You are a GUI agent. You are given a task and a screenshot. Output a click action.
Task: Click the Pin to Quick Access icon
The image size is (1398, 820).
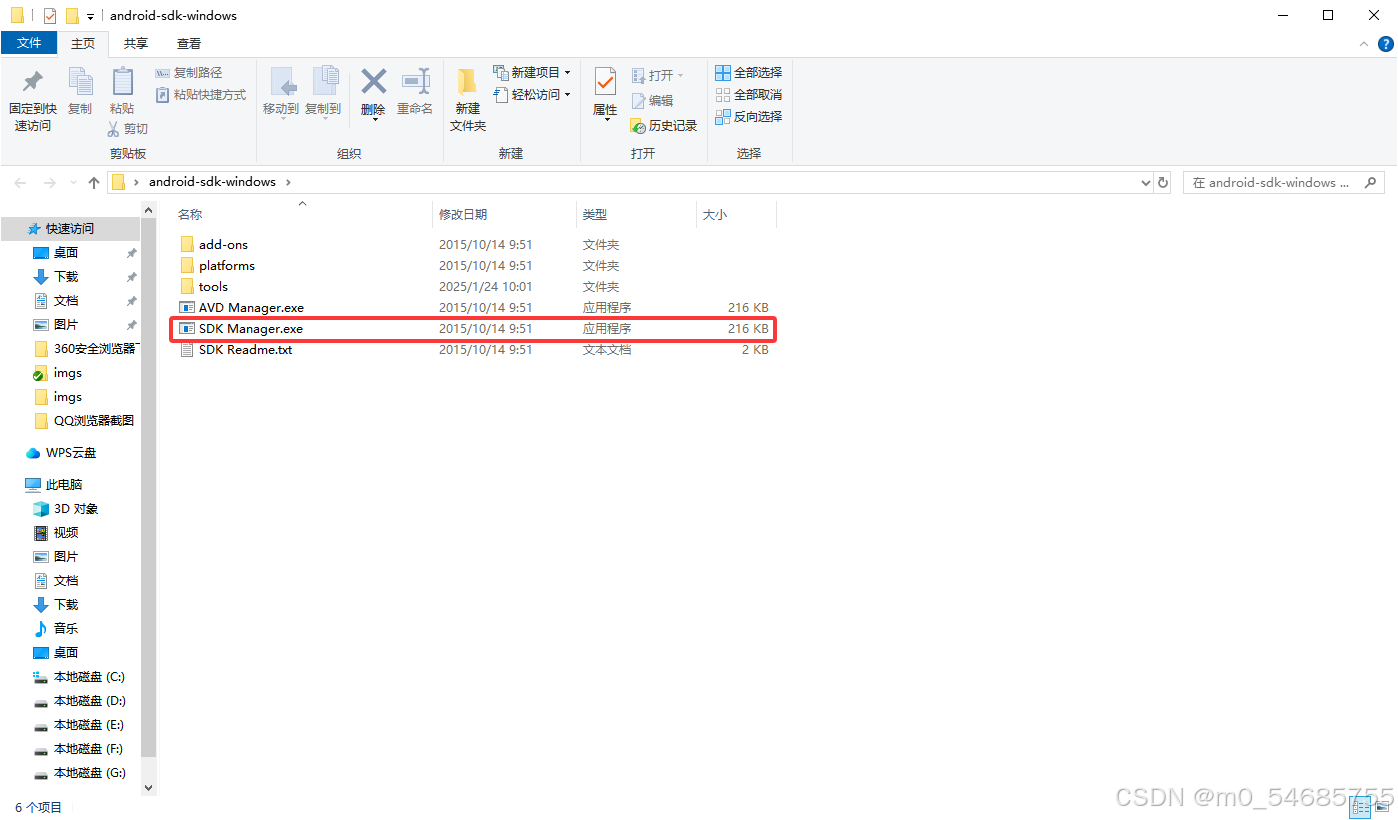[33, 82]
